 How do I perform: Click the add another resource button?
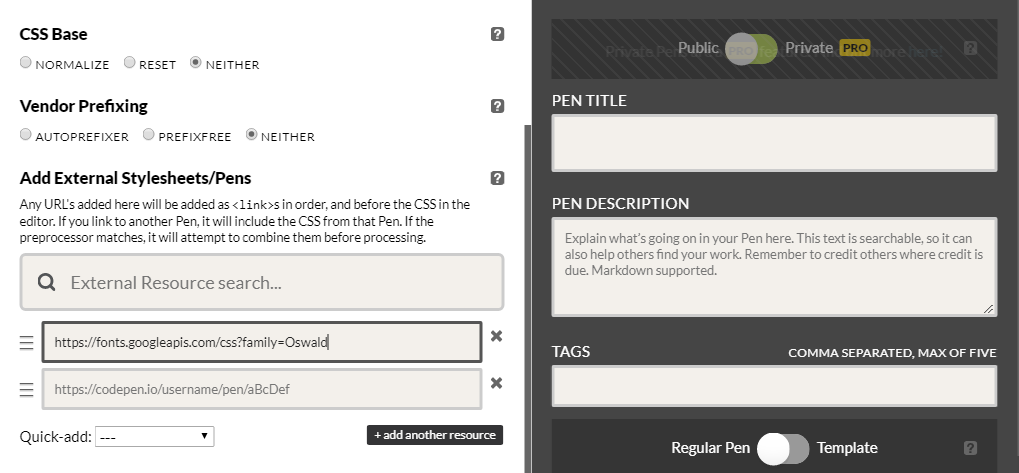(x=434, y=435)
